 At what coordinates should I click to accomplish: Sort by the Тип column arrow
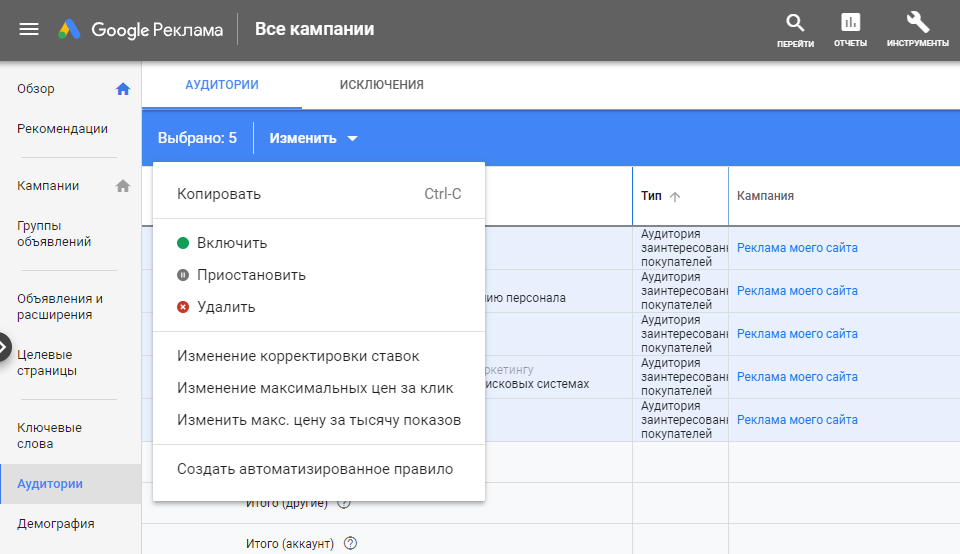675,196
